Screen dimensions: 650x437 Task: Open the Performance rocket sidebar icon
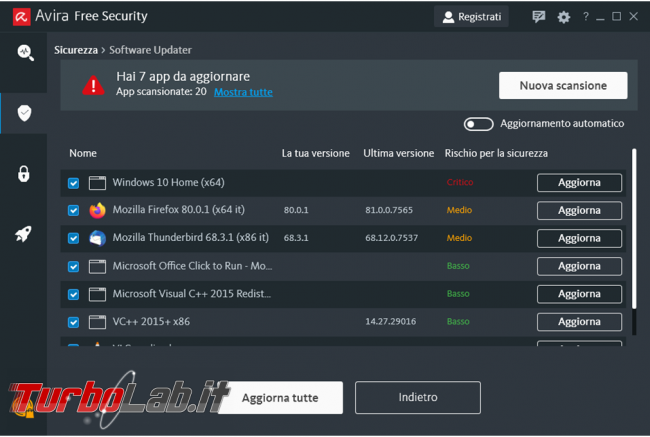24,234
